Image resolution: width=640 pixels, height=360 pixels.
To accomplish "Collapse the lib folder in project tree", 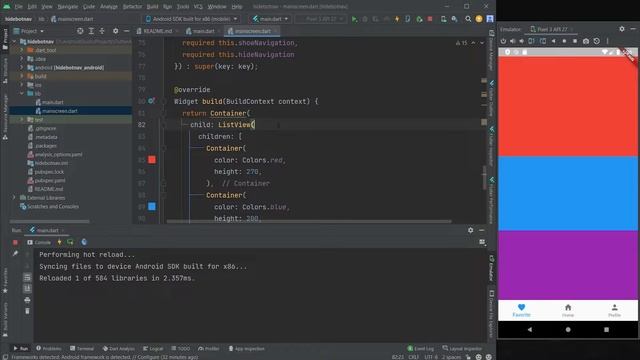I will coord(22,93).
